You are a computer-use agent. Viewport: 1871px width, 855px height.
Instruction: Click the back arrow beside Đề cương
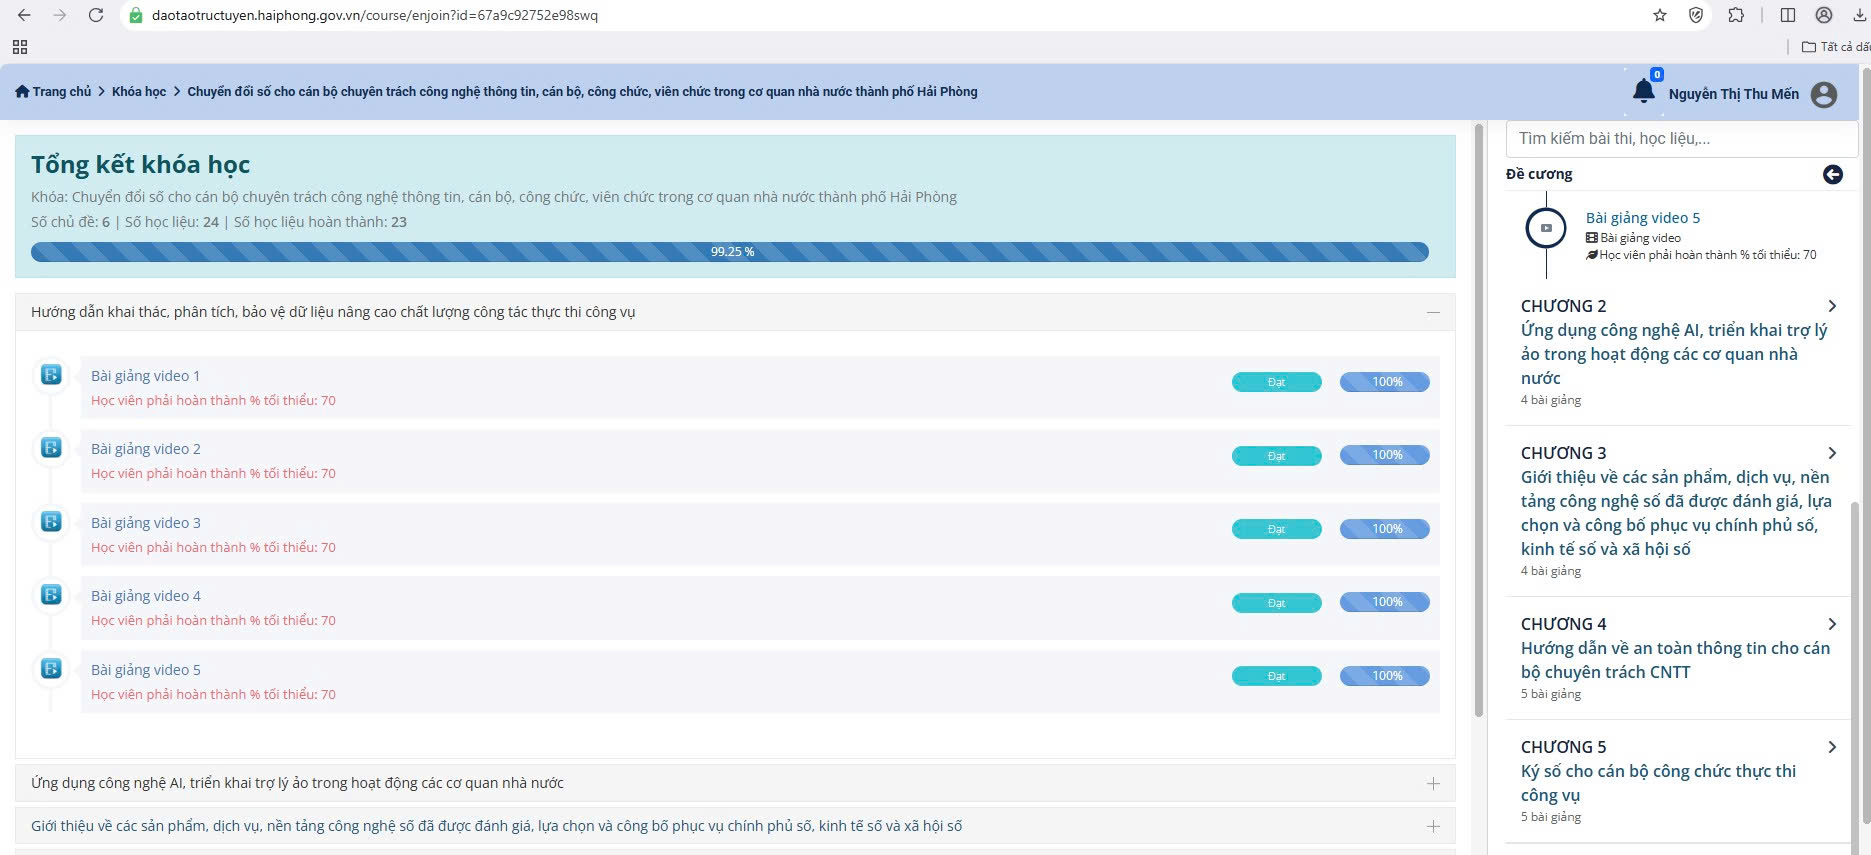click(1832, 174)
